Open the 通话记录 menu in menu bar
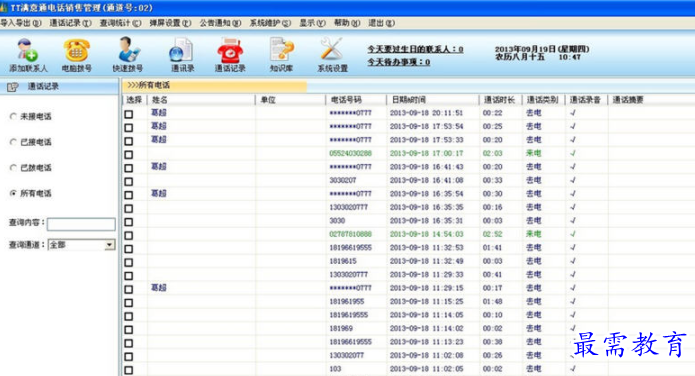This screenshot has height=376, width=695. [70, 23]
